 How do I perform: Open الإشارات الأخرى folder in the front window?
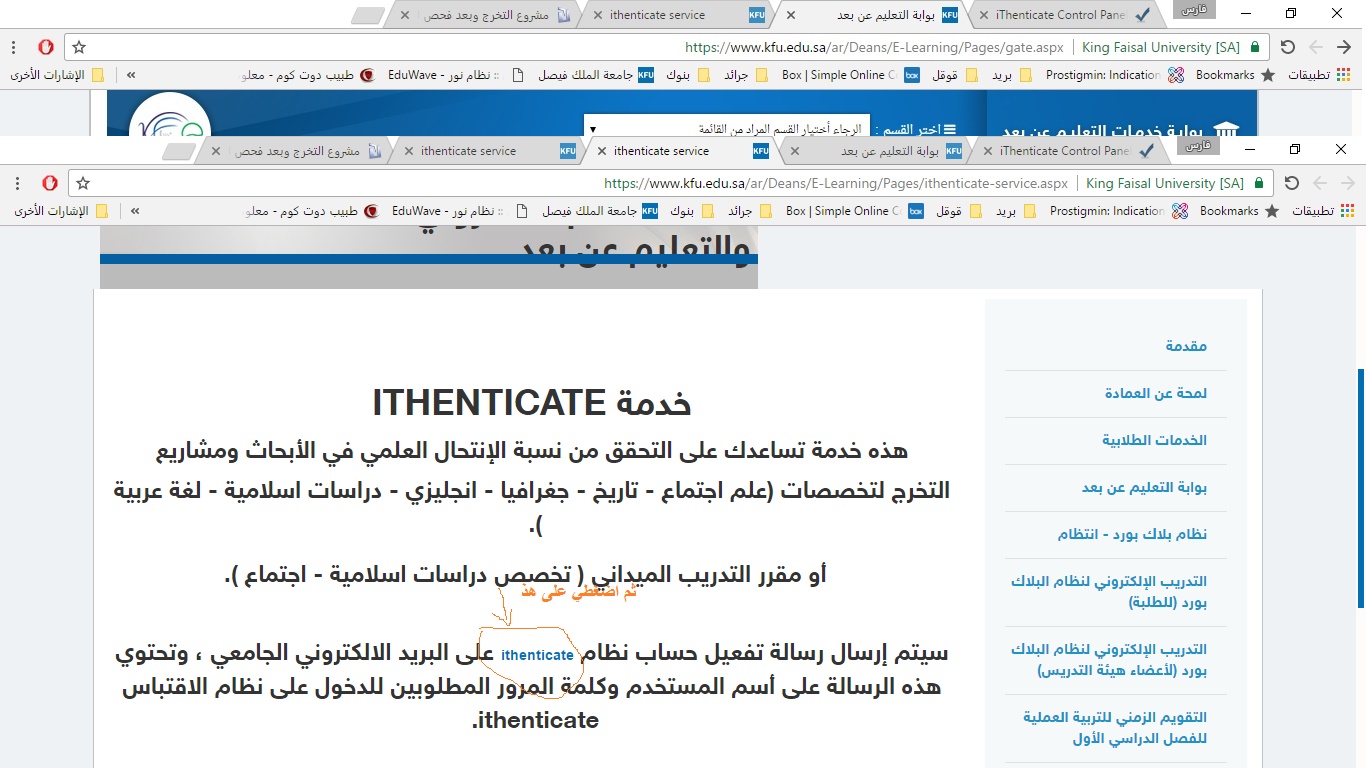coord(62,211)
